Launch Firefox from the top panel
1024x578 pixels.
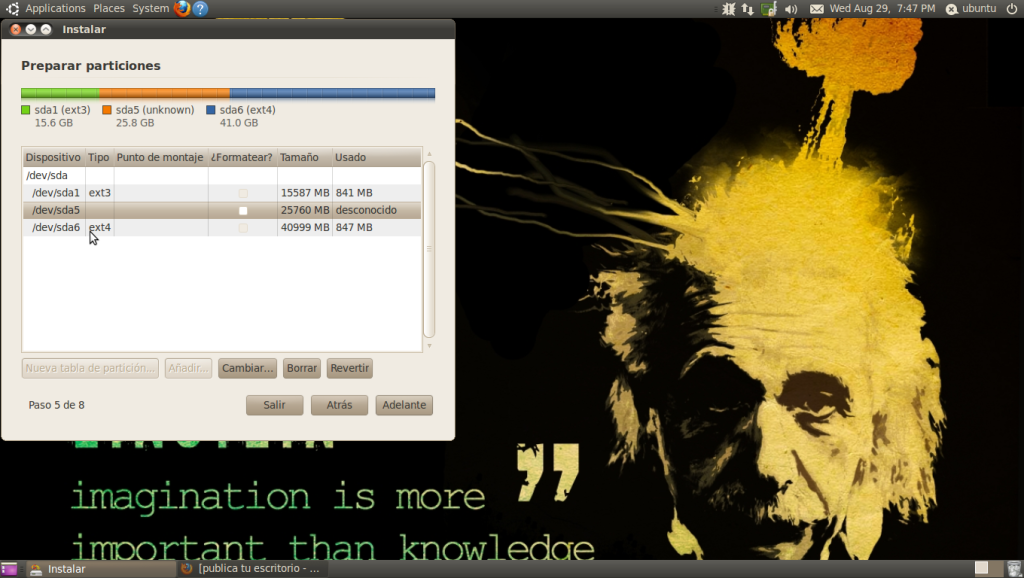point(182,8)
